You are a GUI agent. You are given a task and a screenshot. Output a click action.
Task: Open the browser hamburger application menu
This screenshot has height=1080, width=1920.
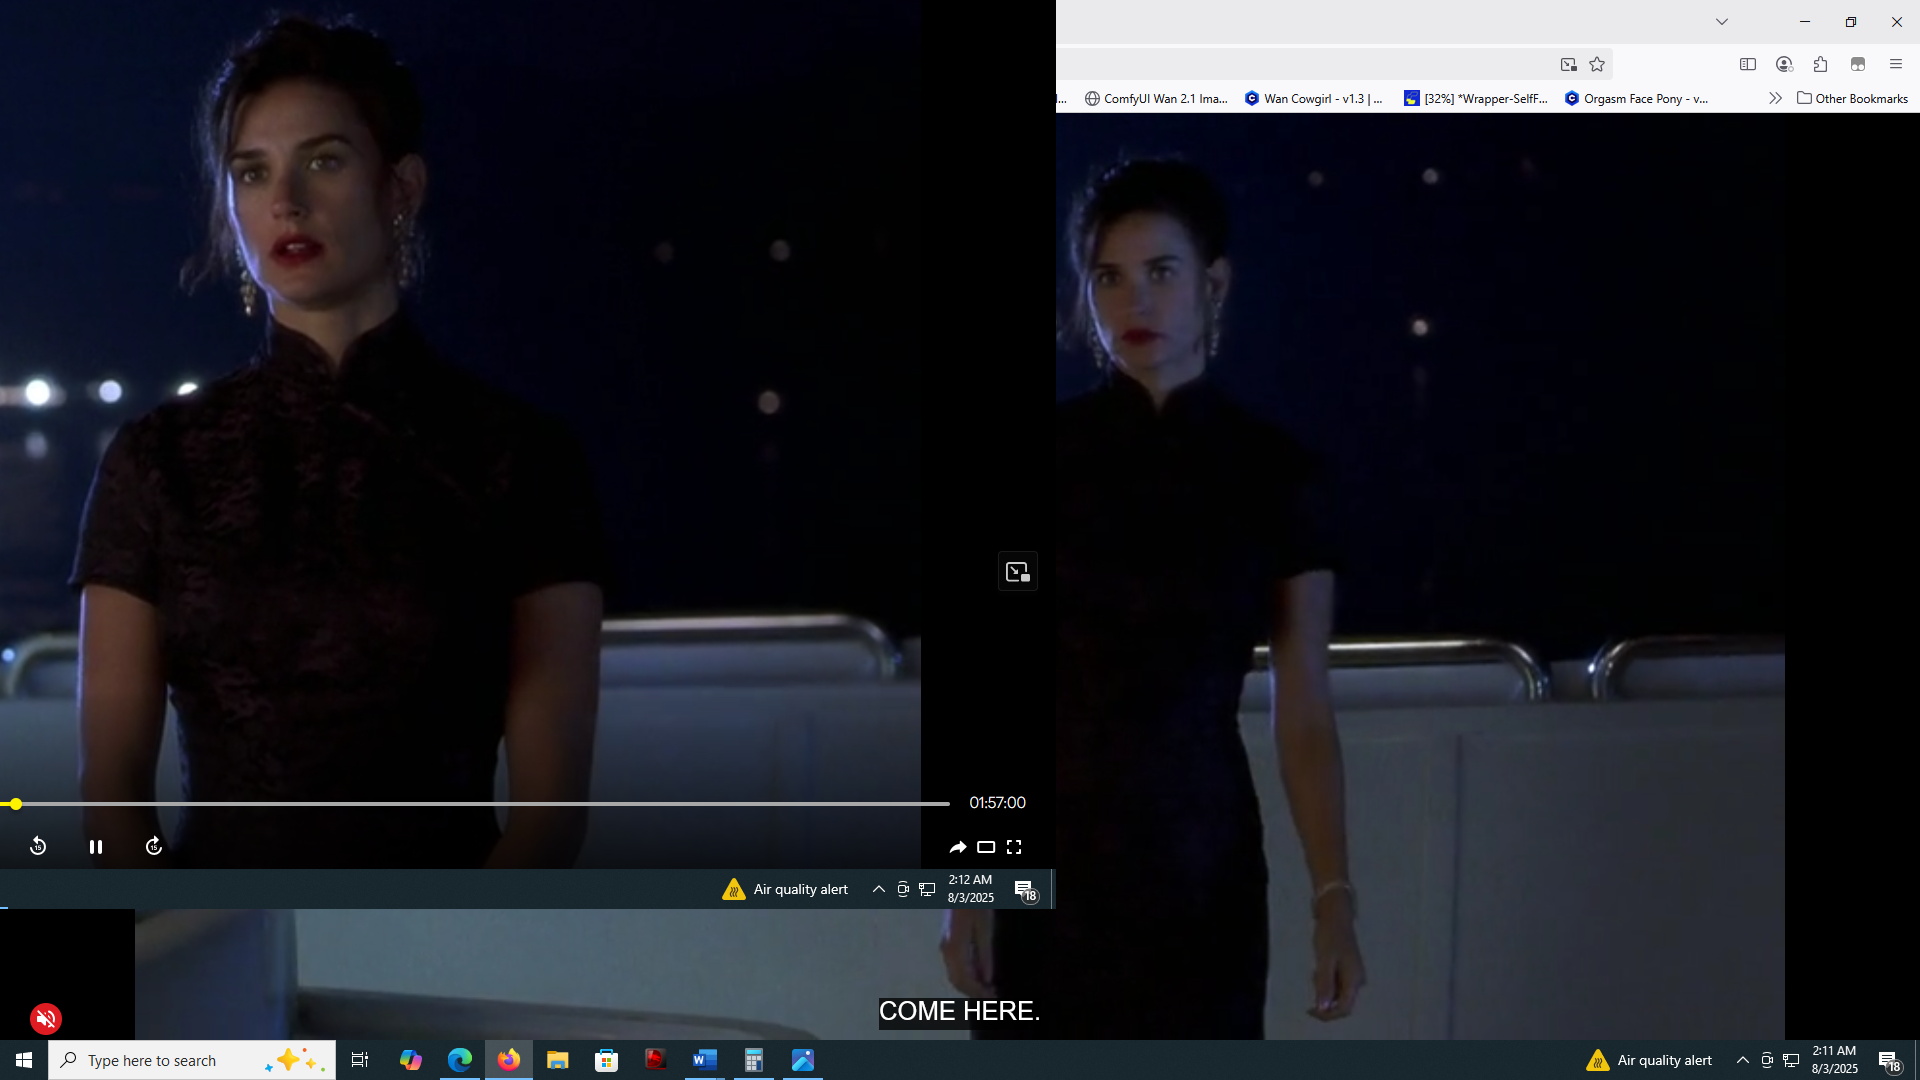[x=1896, y=65]
